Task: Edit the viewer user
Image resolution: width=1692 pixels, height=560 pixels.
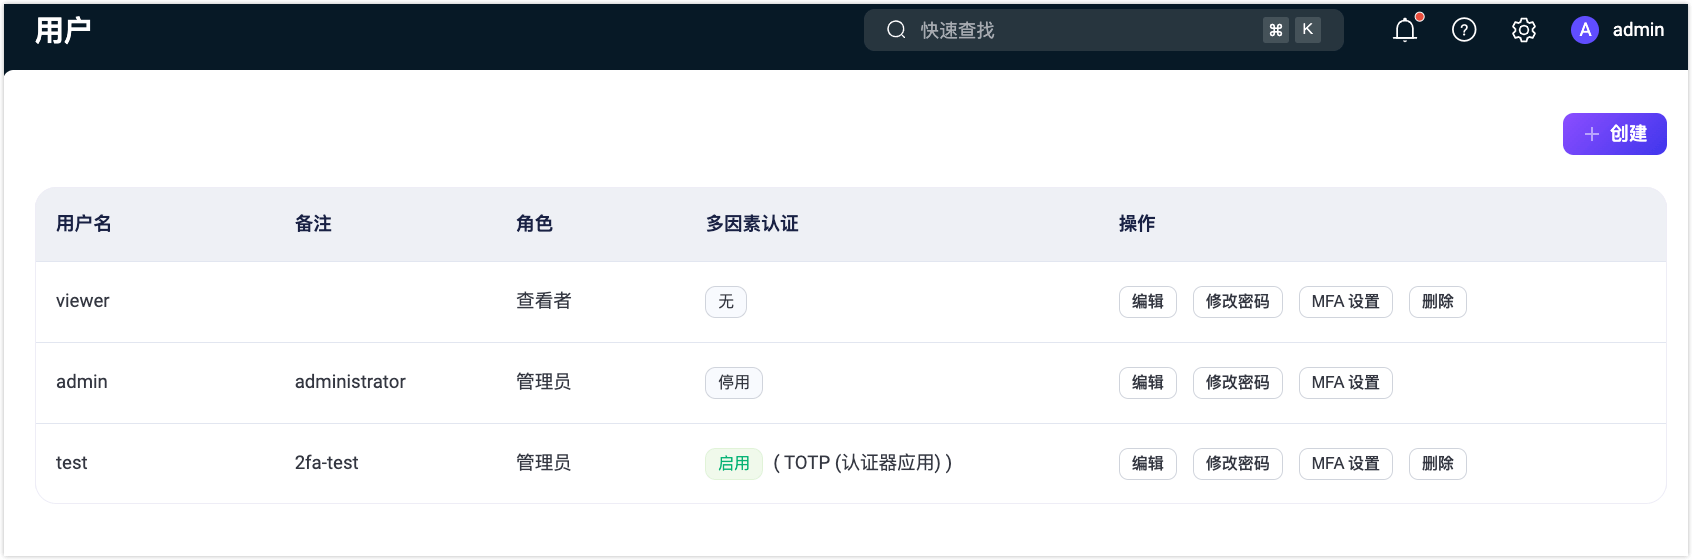Action: click(x=1147, y=302)
